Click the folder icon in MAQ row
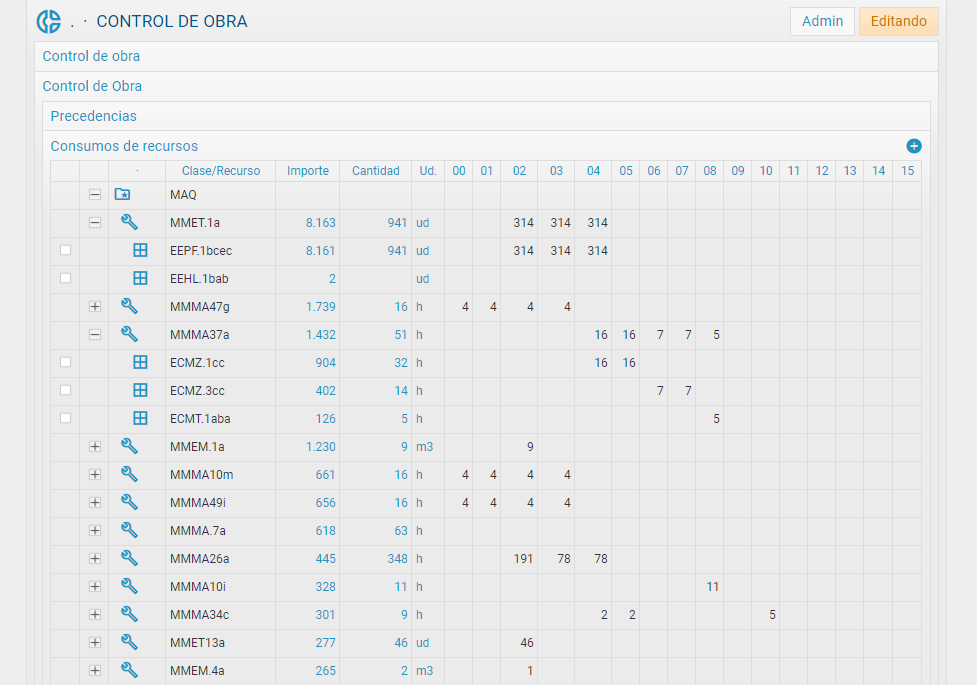This screenshot has width=977, height=685. (x=122, y=194)
